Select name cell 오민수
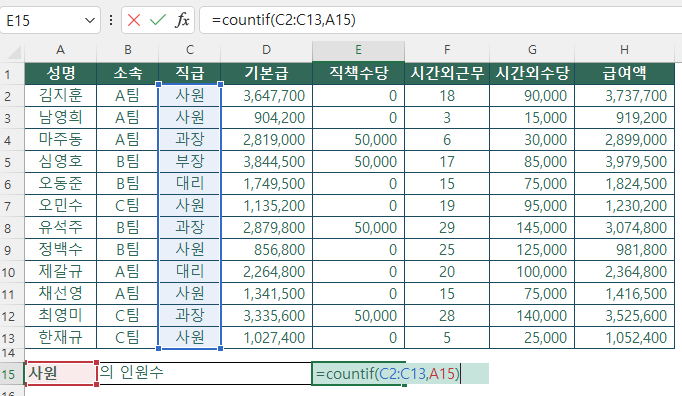This screenshot has width=682, height=396. [60, 206]
